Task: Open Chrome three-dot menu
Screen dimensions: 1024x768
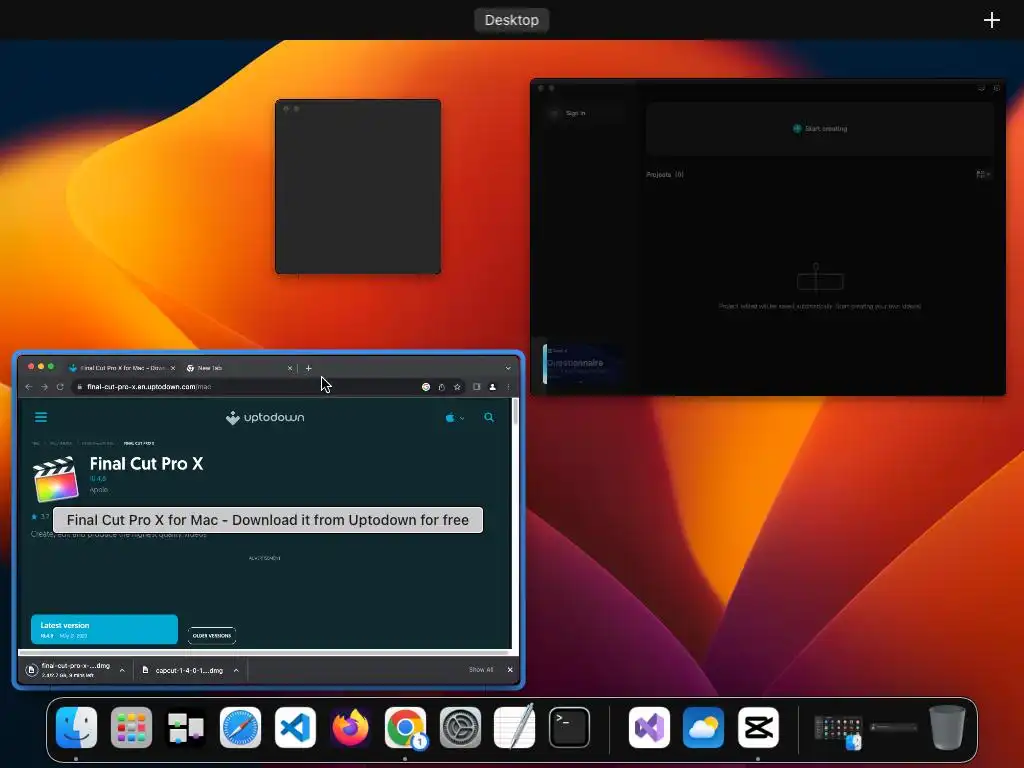Action: pyautogui.click(x=508, y=387)
